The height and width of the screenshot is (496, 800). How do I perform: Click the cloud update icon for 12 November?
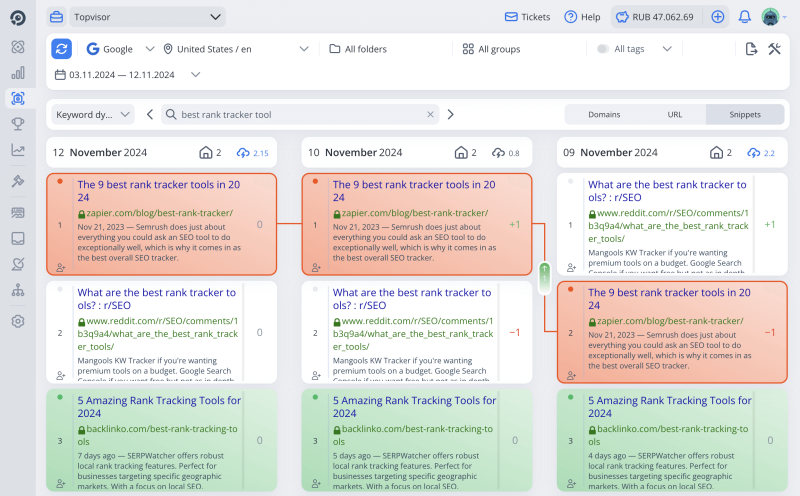(243, 153)
